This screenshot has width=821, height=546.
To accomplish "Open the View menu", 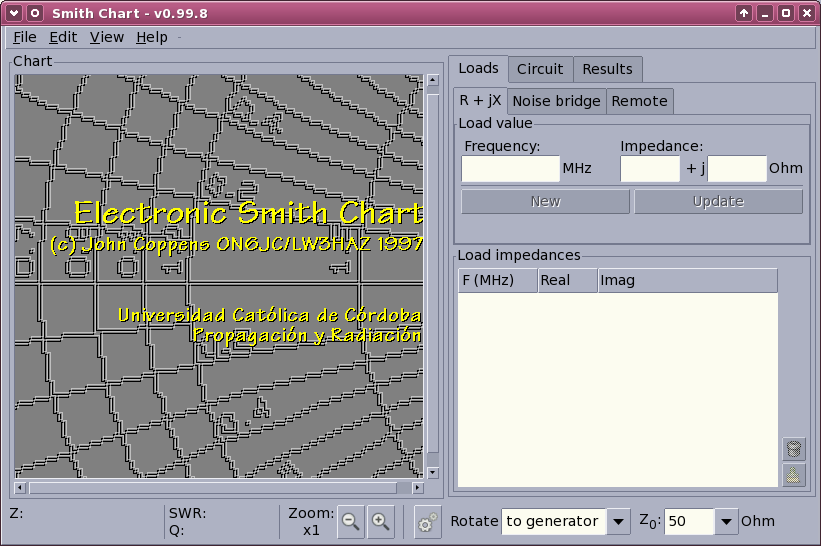I will 107,37.
